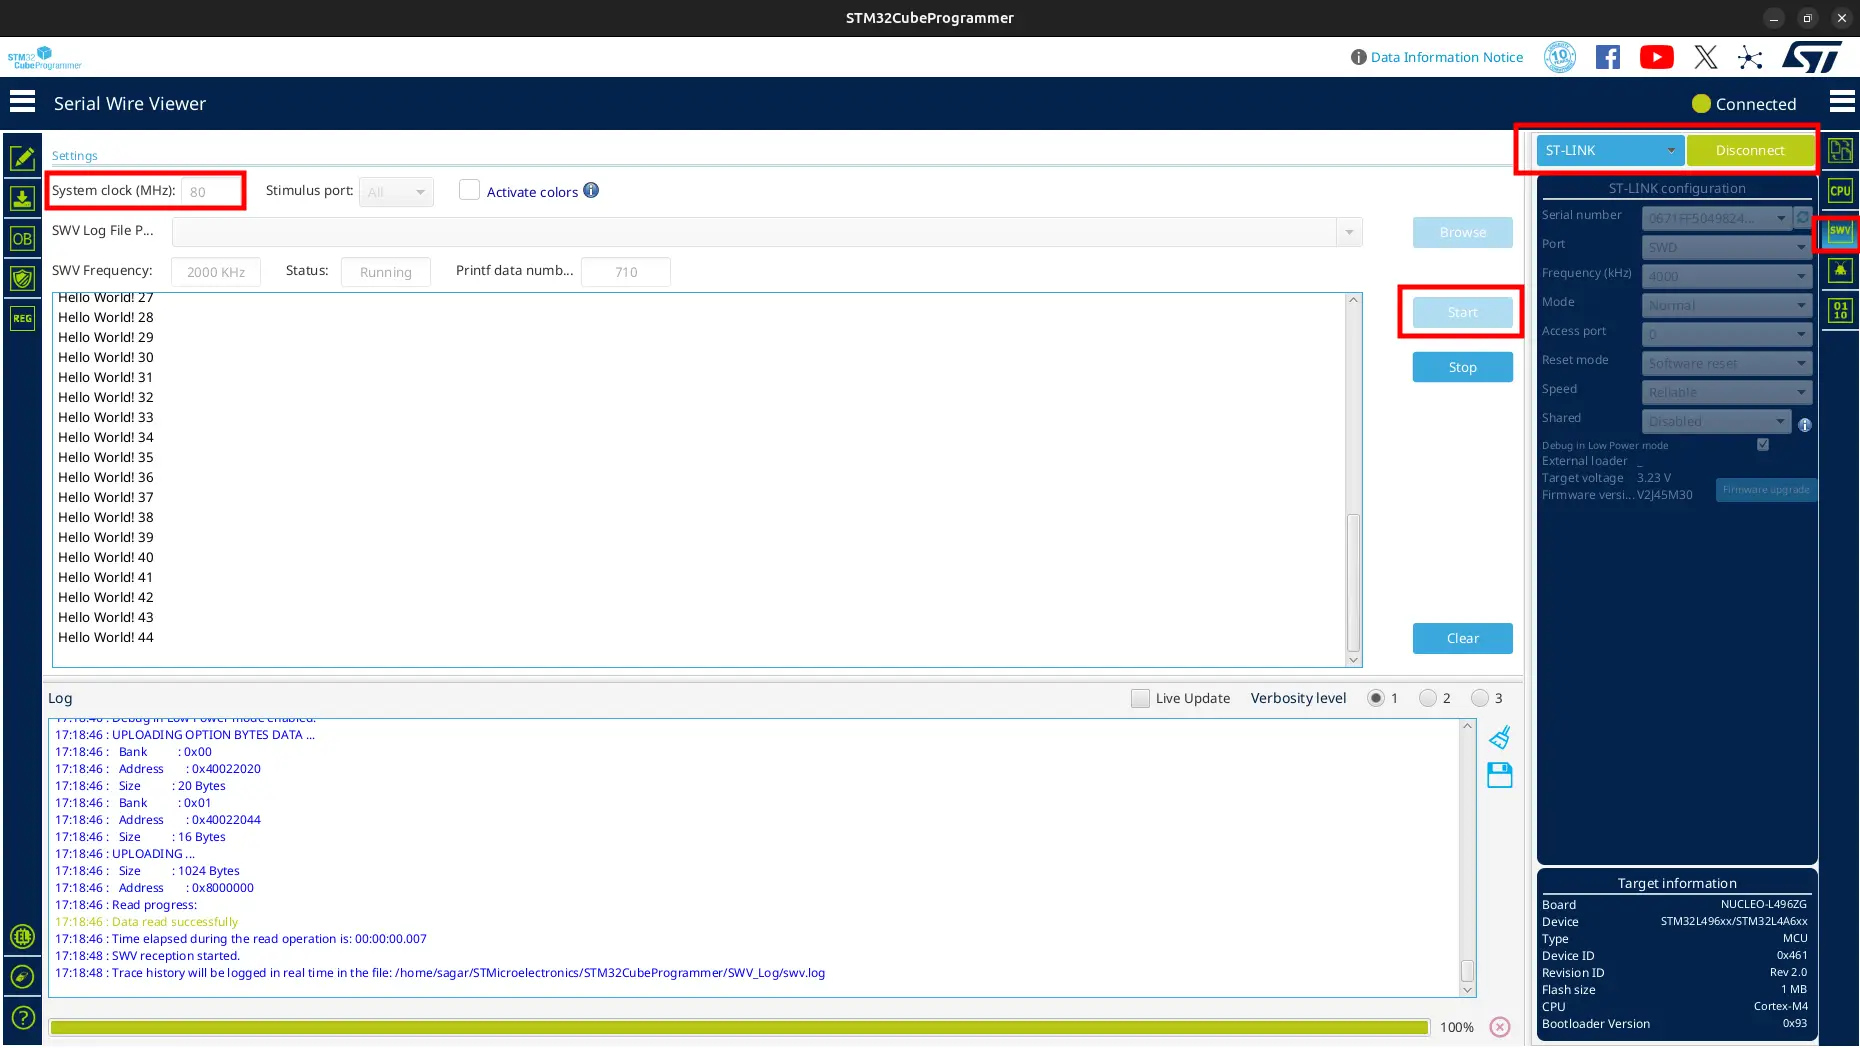Open the external loaders EL icon
The image size is (1860, 1048).
click(x=22, y=937)
